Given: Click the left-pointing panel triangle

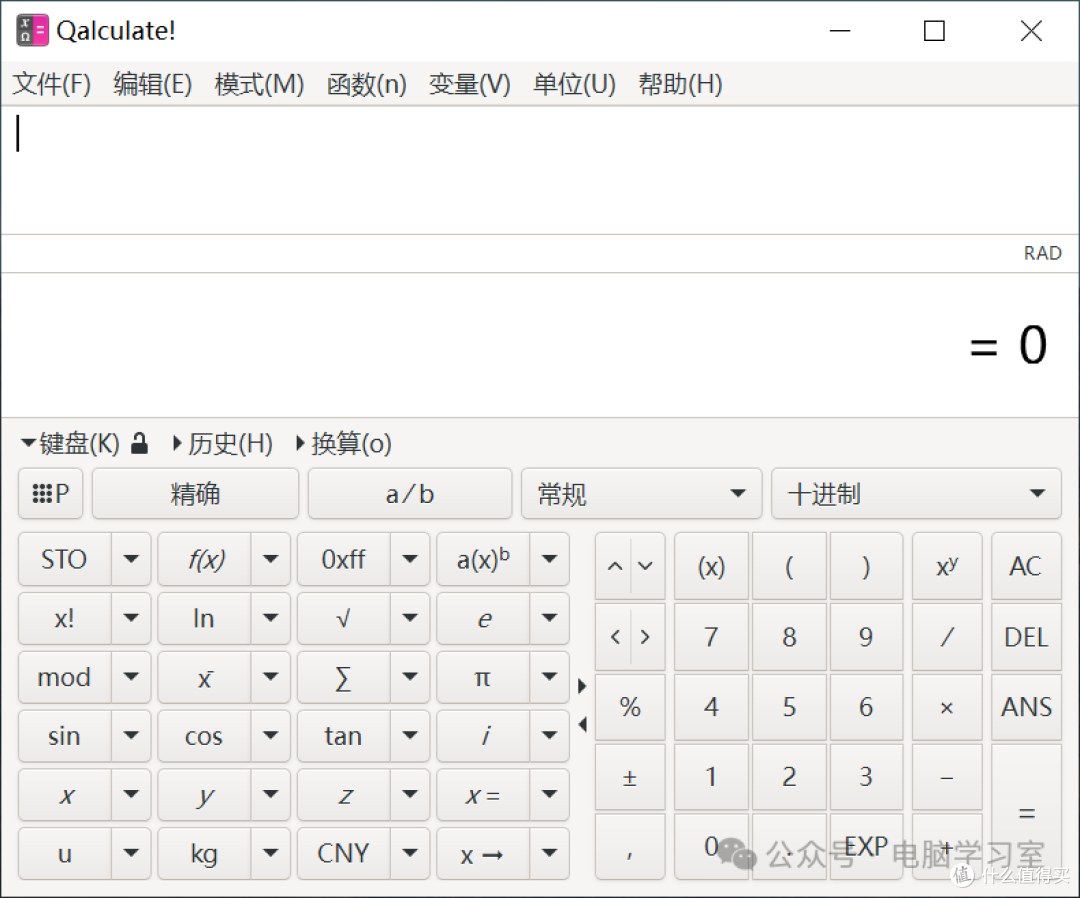Looking at the screenshot, I should 582,724.
